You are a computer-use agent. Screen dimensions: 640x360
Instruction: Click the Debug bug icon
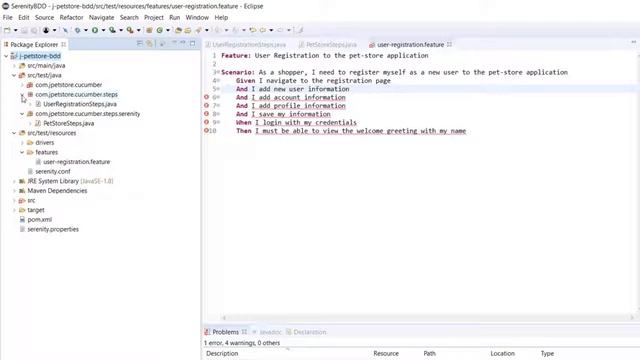coord(77,30)
